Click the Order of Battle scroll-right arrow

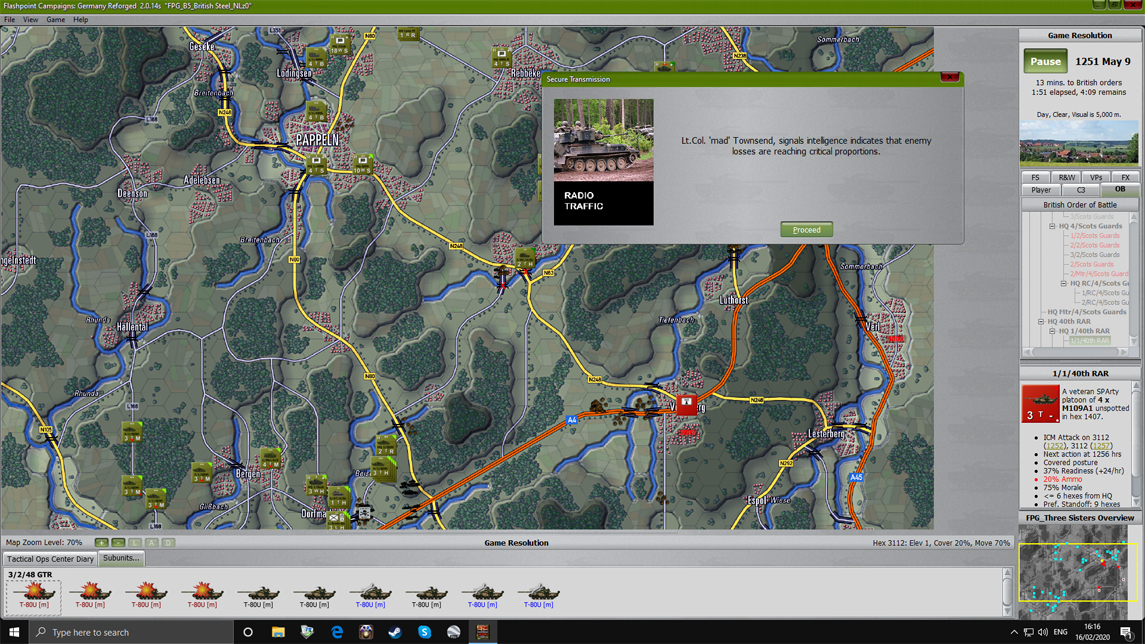click(x=1124, y=351)
